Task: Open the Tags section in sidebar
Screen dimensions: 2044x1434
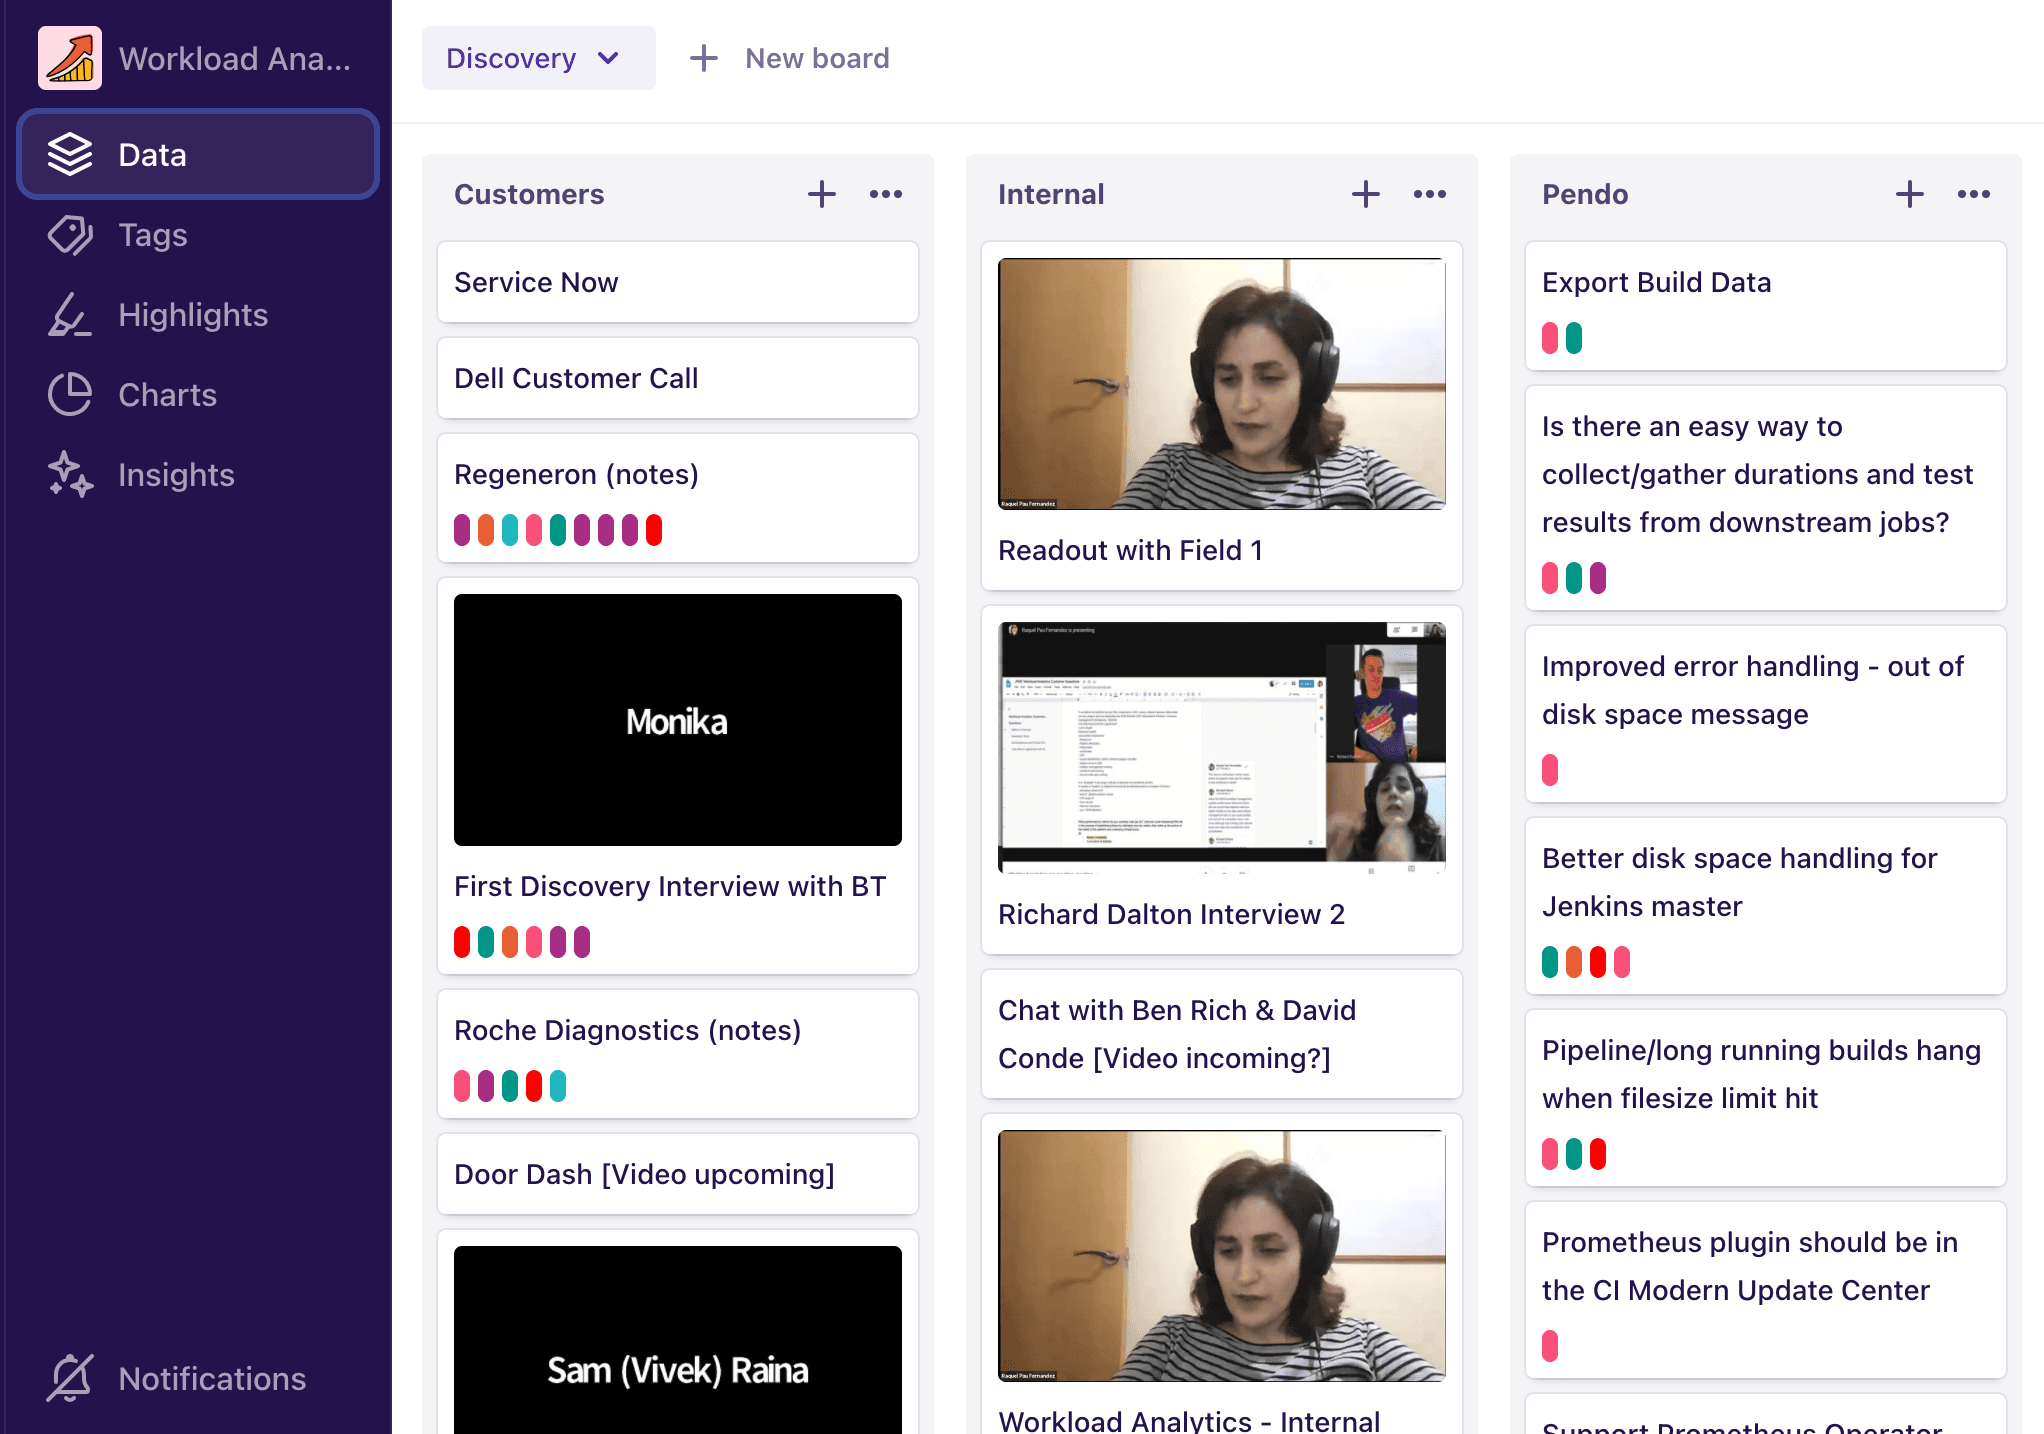Action: pos(198,235)
